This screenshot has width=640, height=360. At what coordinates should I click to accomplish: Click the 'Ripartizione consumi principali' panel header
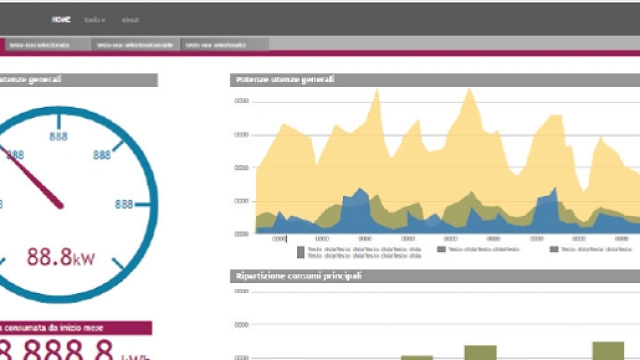click(435, 276)
